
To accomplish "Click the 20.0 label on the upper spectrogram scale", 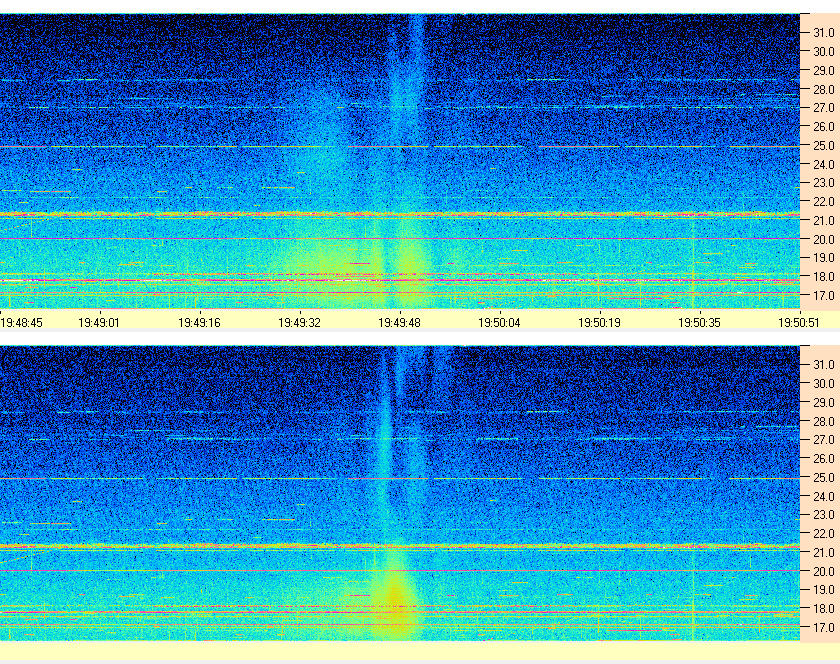I will pos(824,240).
